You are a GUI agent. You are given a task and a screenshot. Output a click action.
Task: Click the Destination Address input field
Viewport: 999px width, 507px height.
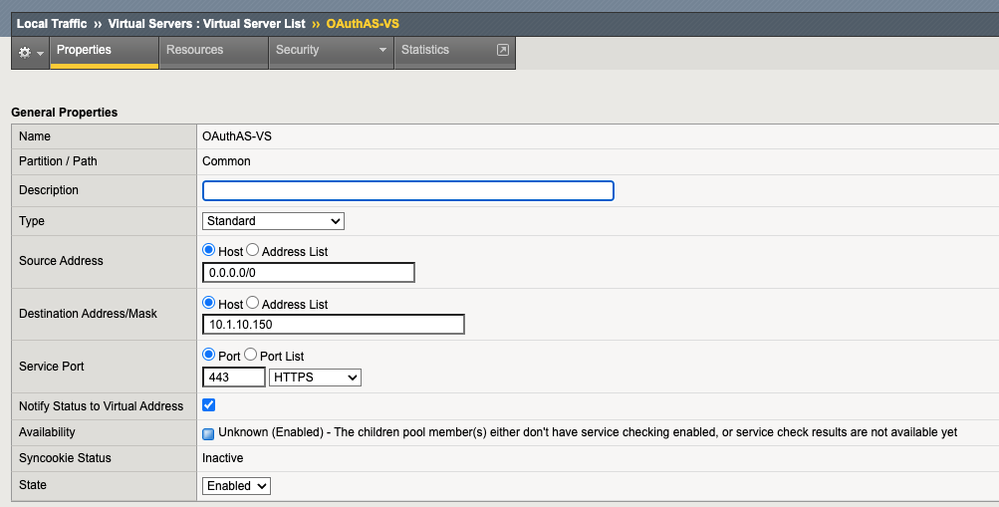click(x=333, y=324)
